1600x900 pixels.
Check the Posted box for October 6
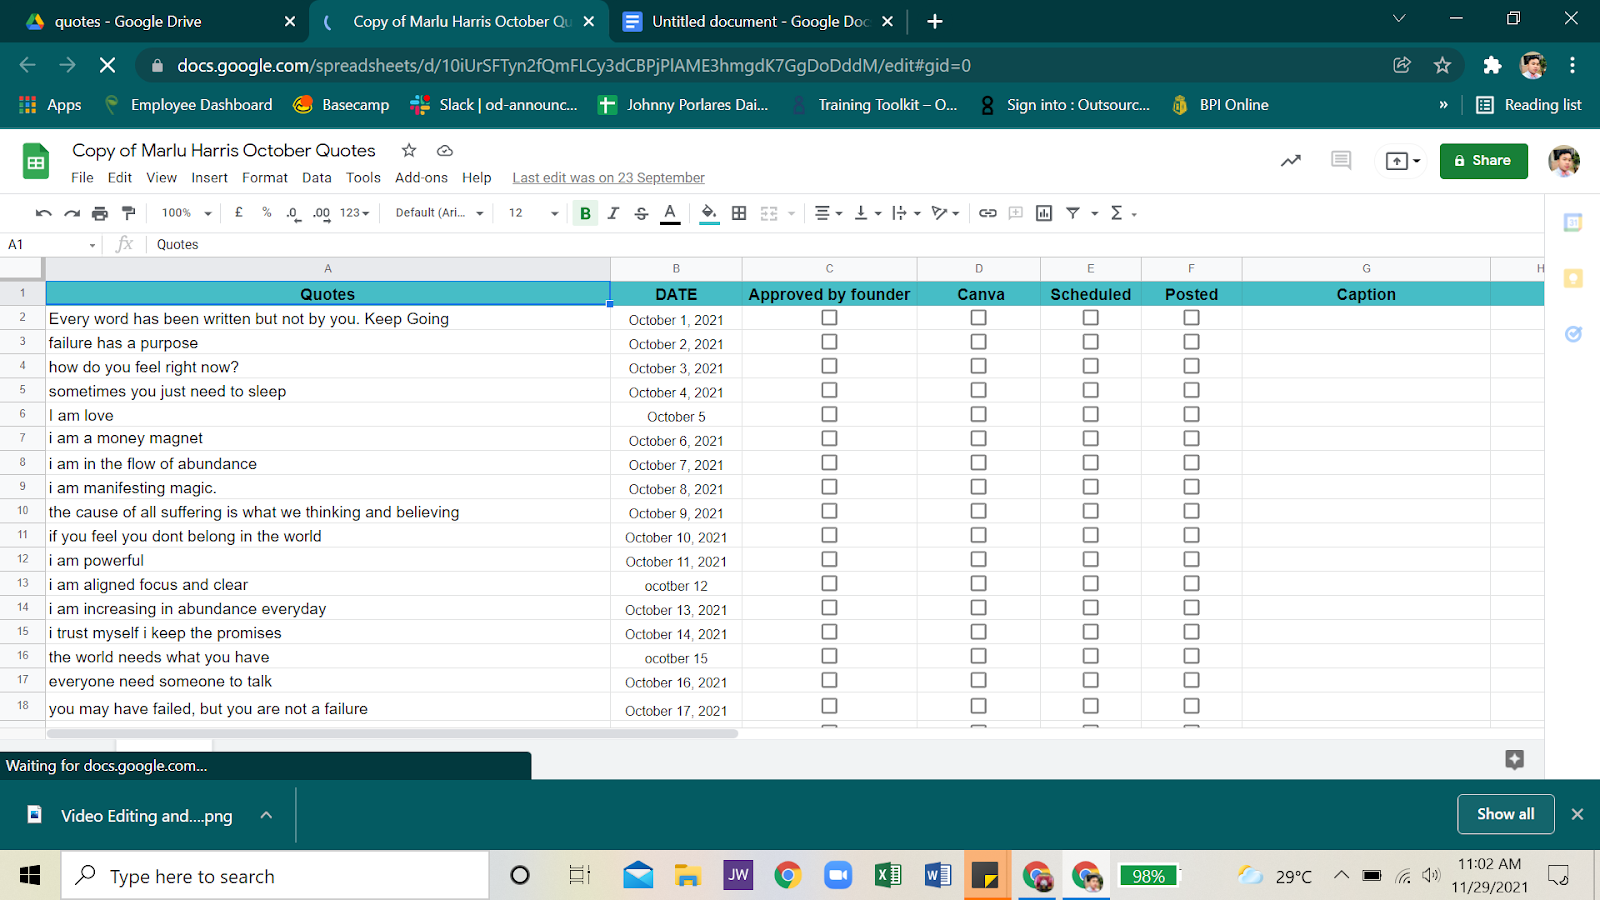[x=1191, y=439]
